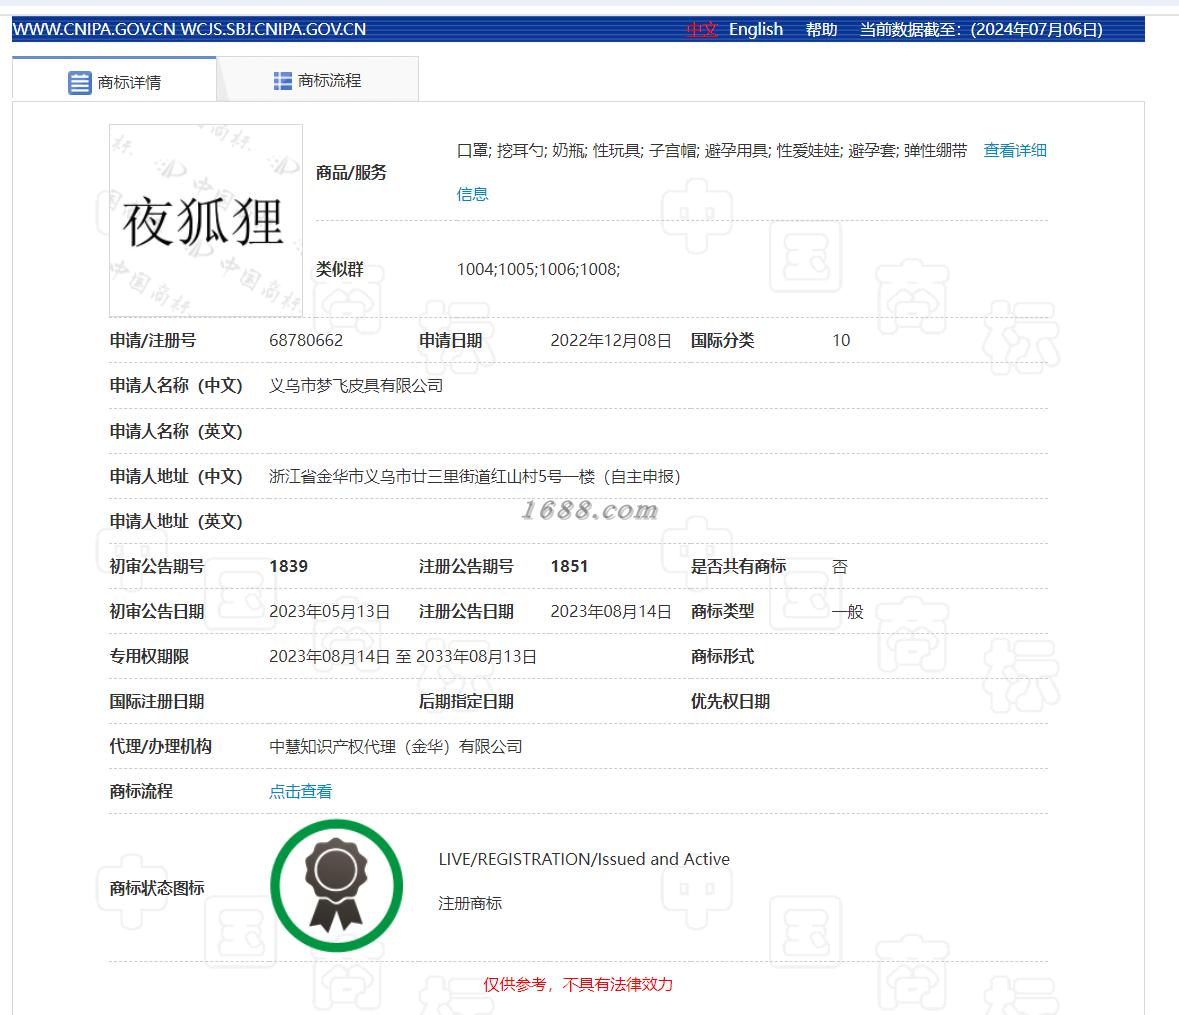Screen dimensions: 1179x1015
Task: Open 查看详细 goods details link
Action: 1015,150
